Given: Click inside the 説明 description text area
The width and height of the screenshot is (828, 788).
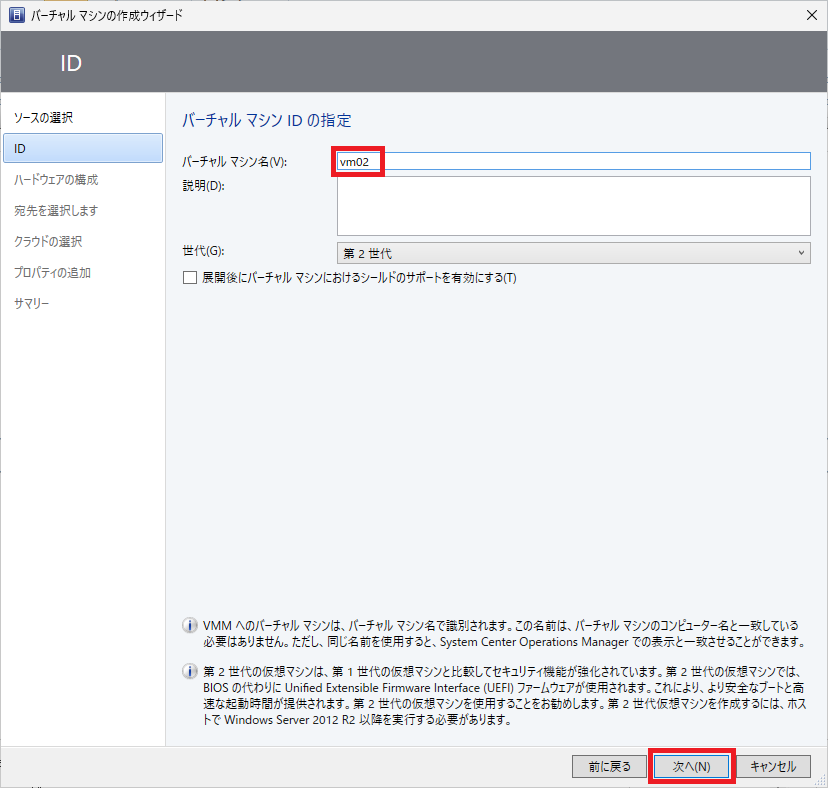Looking at the screenshot, I should click(x=573, y=205).
